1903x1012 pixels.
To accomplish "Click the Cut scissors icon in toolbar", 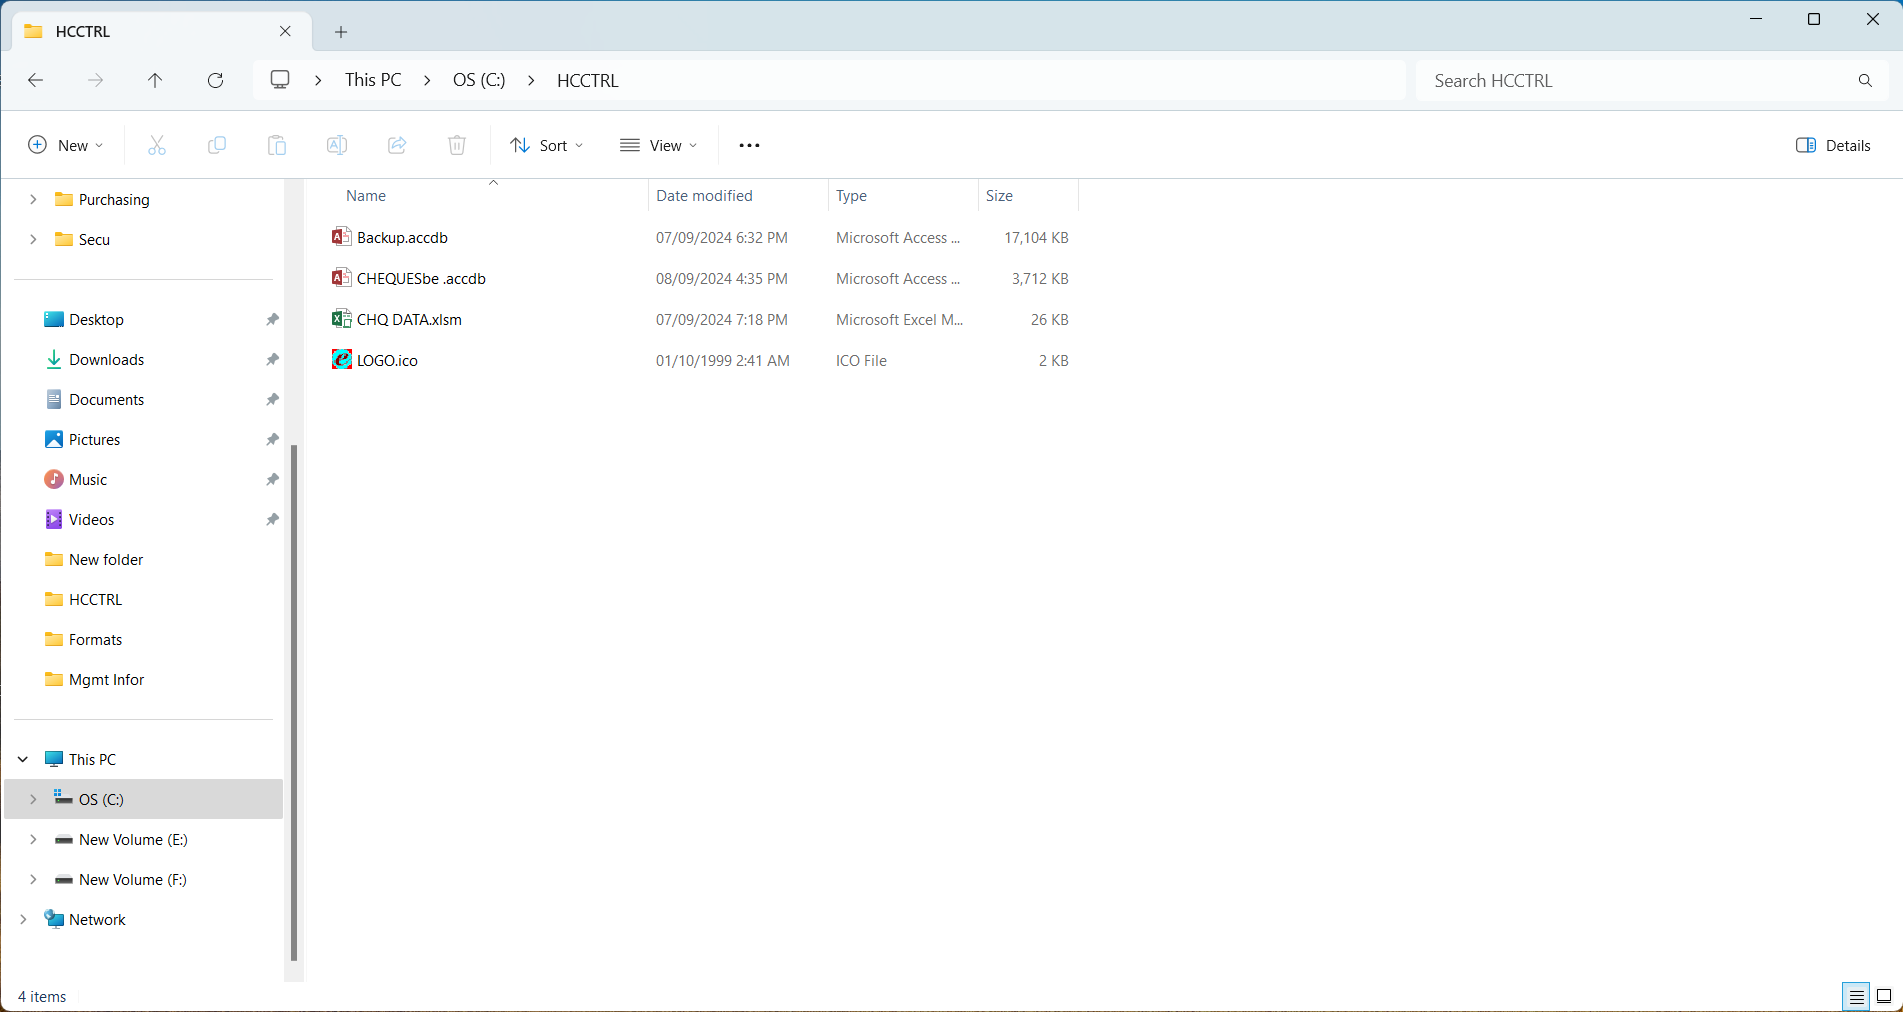I will [x=157, y=146].
